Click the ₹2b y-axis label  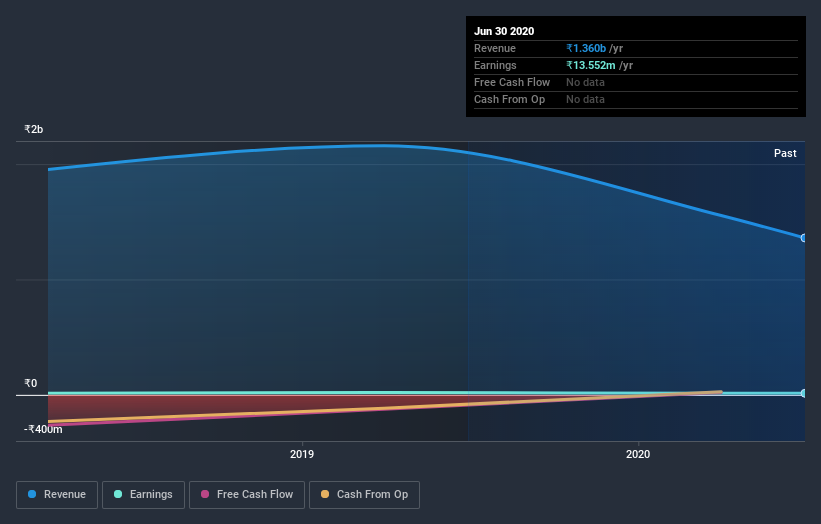pyautogui.click(x=34, y=129)
